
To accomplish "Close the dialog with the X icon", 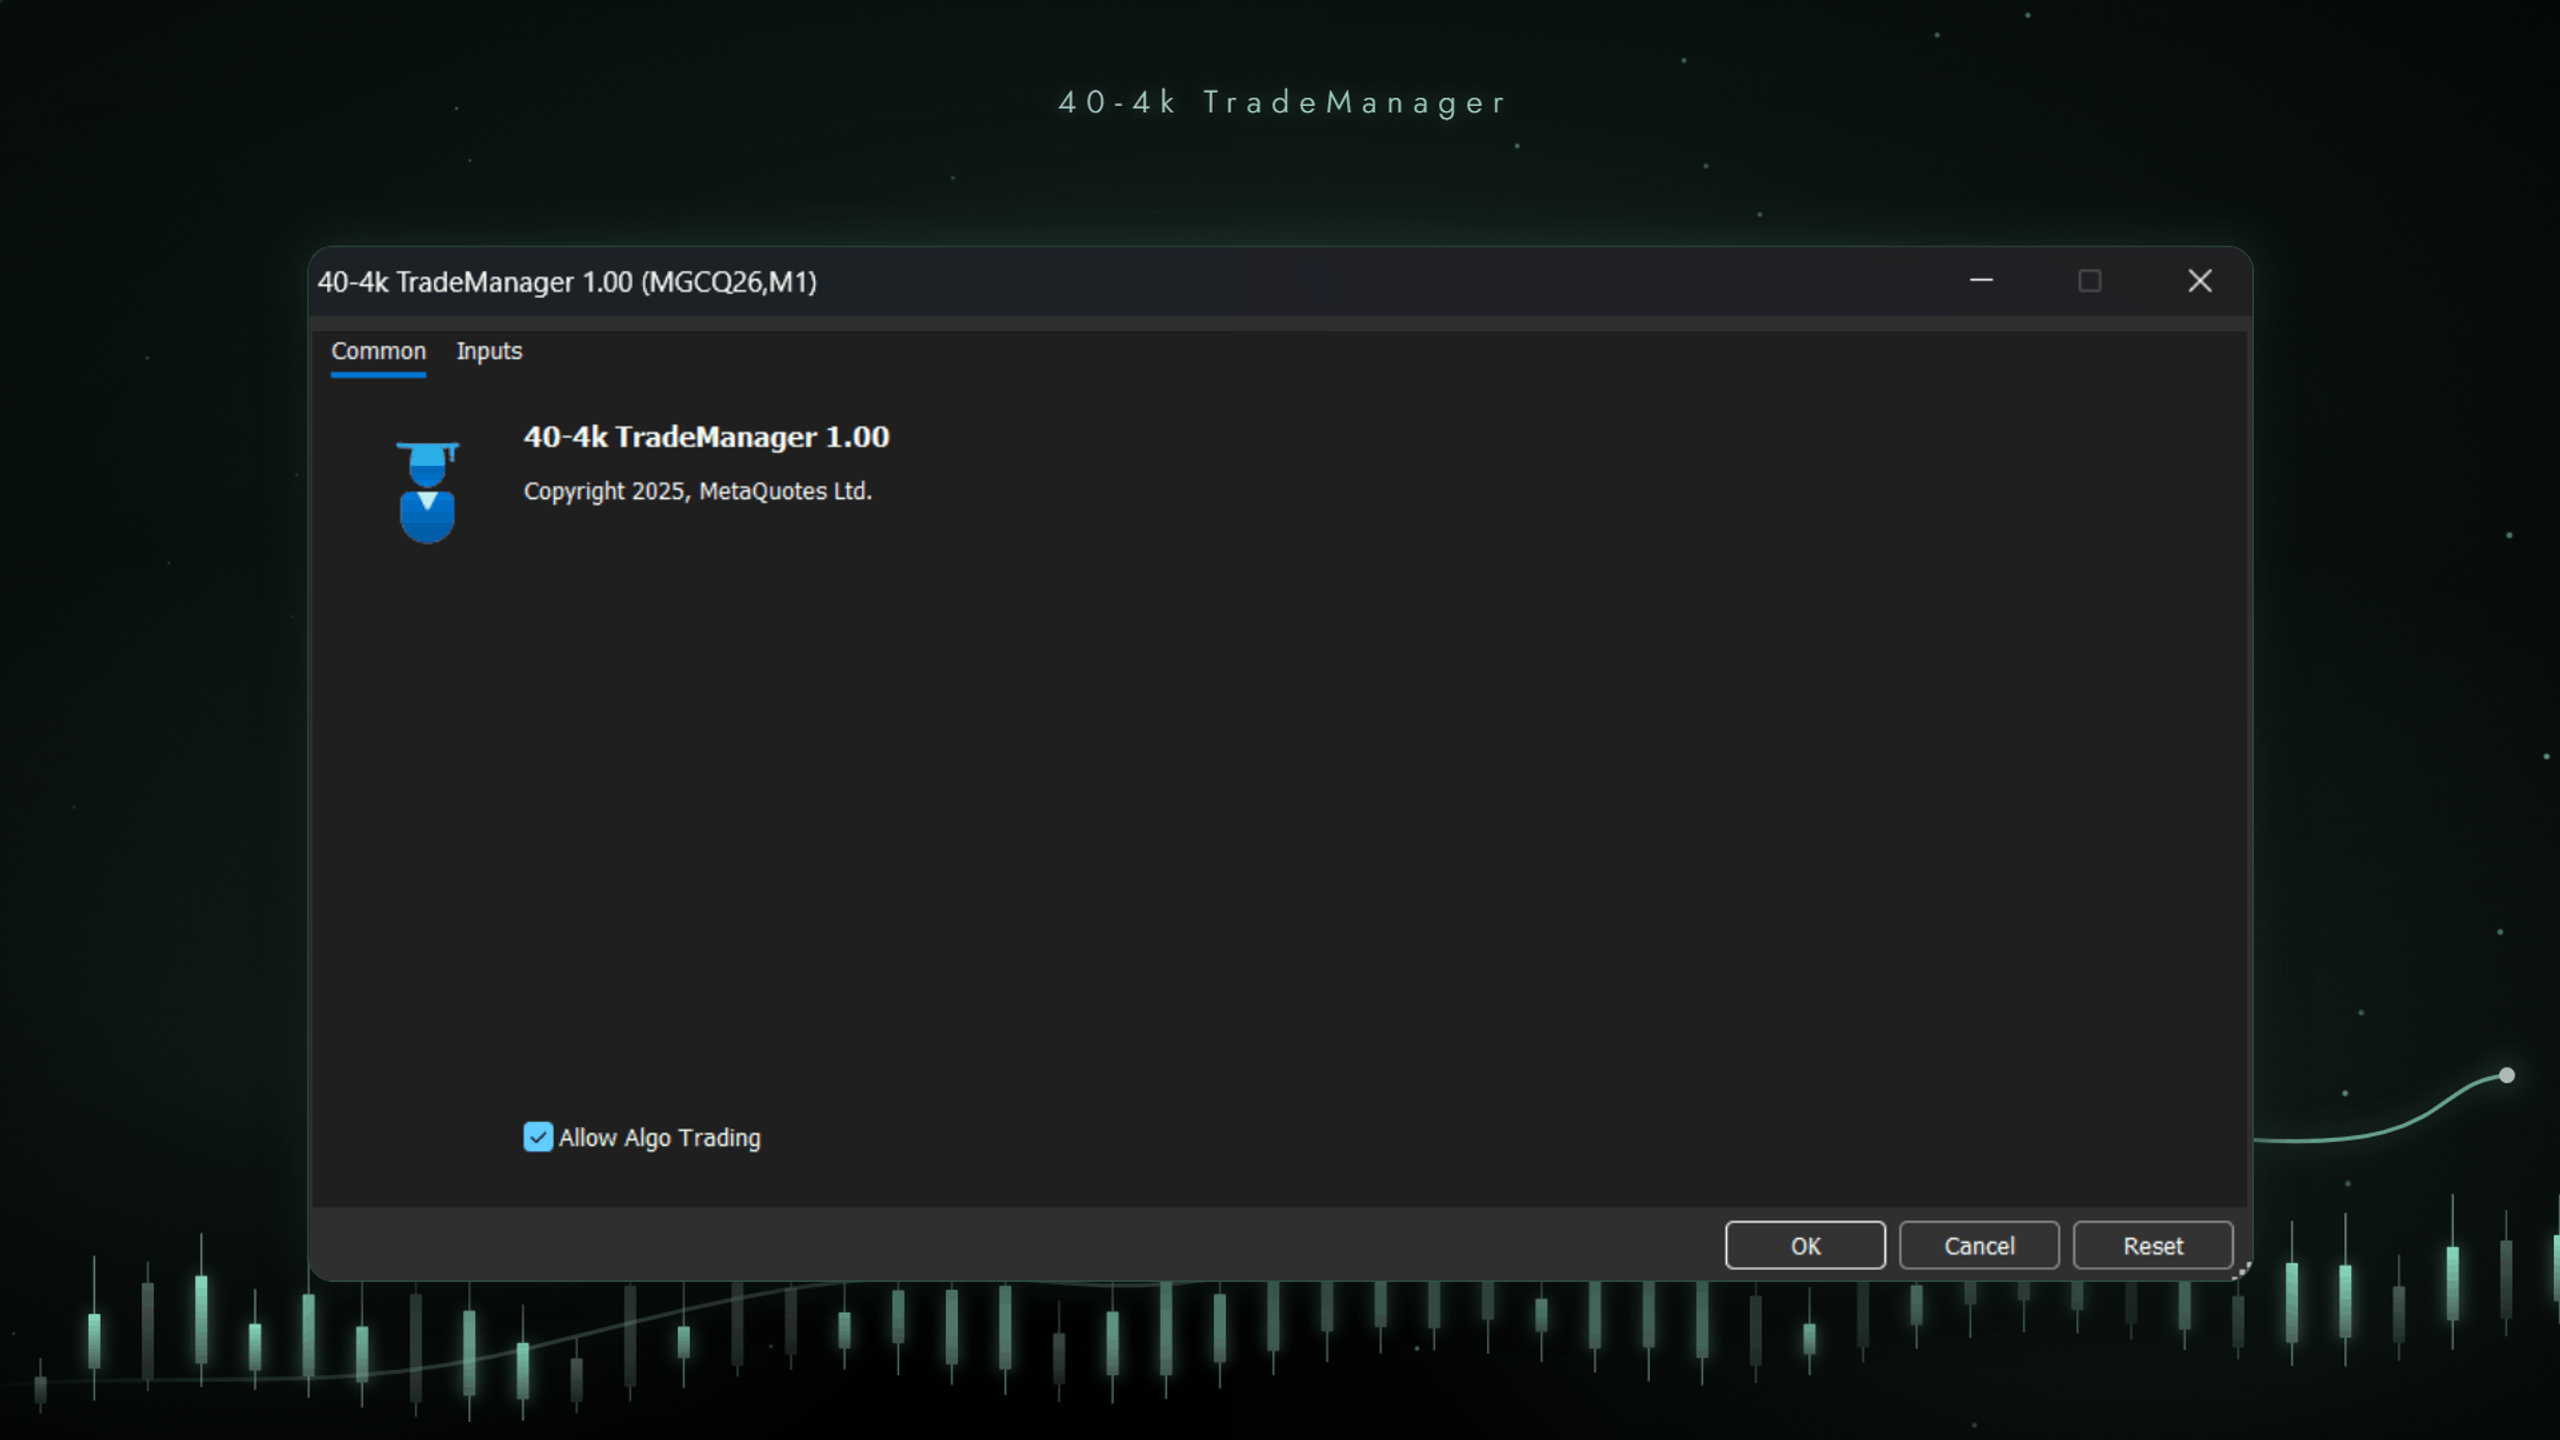I will (x=2199, y=281).
